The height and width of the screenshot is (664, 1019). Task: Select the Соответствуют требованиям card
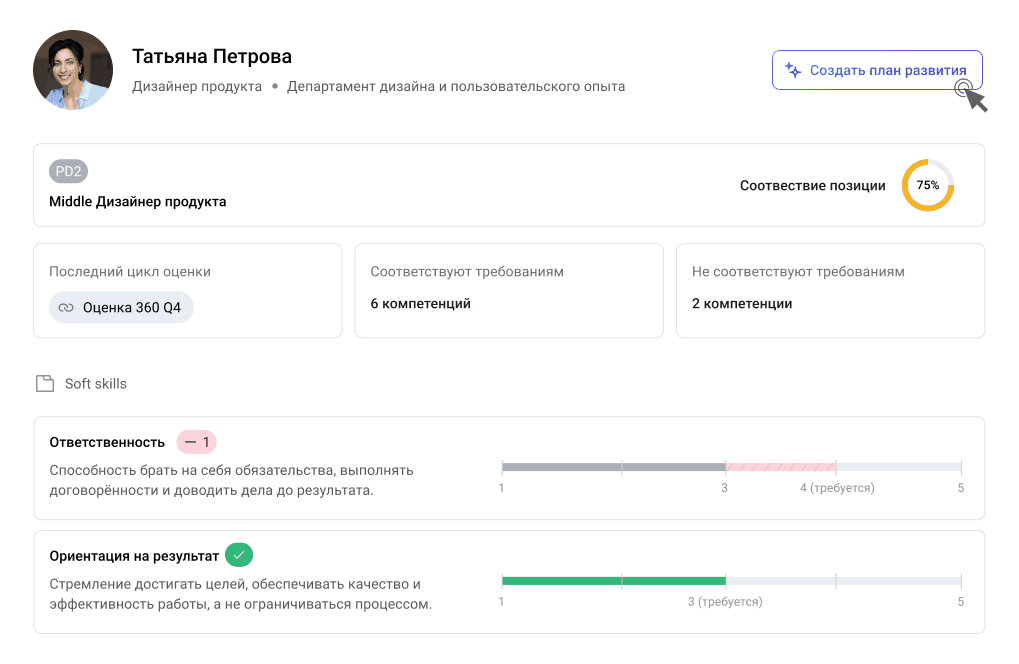[508, 290]
